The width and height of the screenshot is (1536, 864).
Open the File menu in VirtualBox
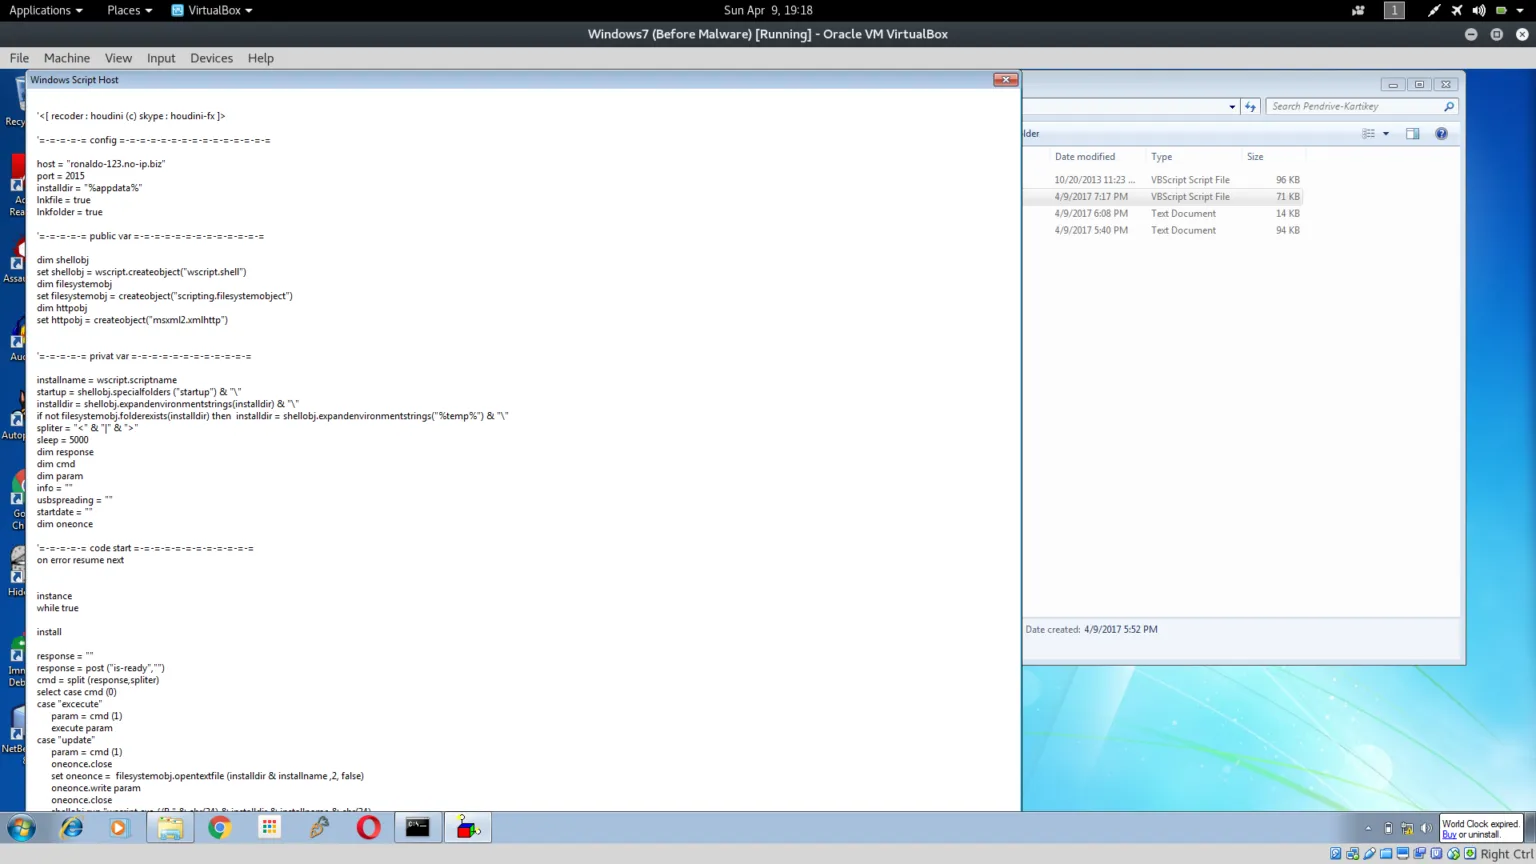tap(19, 58)
